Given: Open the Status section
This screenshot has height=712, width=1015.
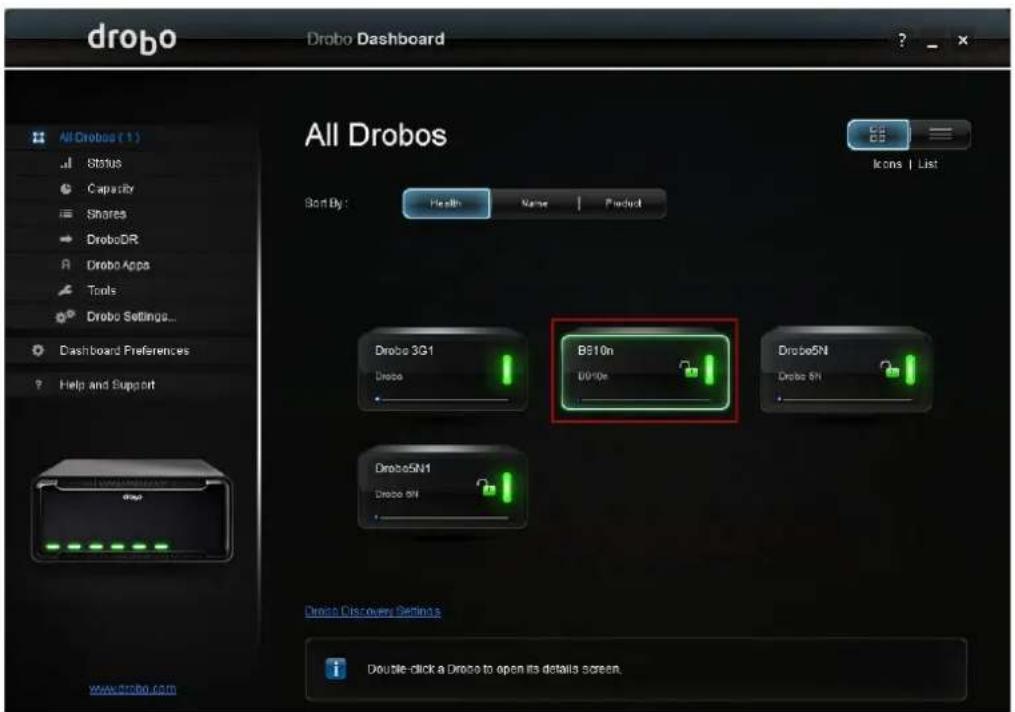Looking at the screenshot, I should click(x=104, y=163).
